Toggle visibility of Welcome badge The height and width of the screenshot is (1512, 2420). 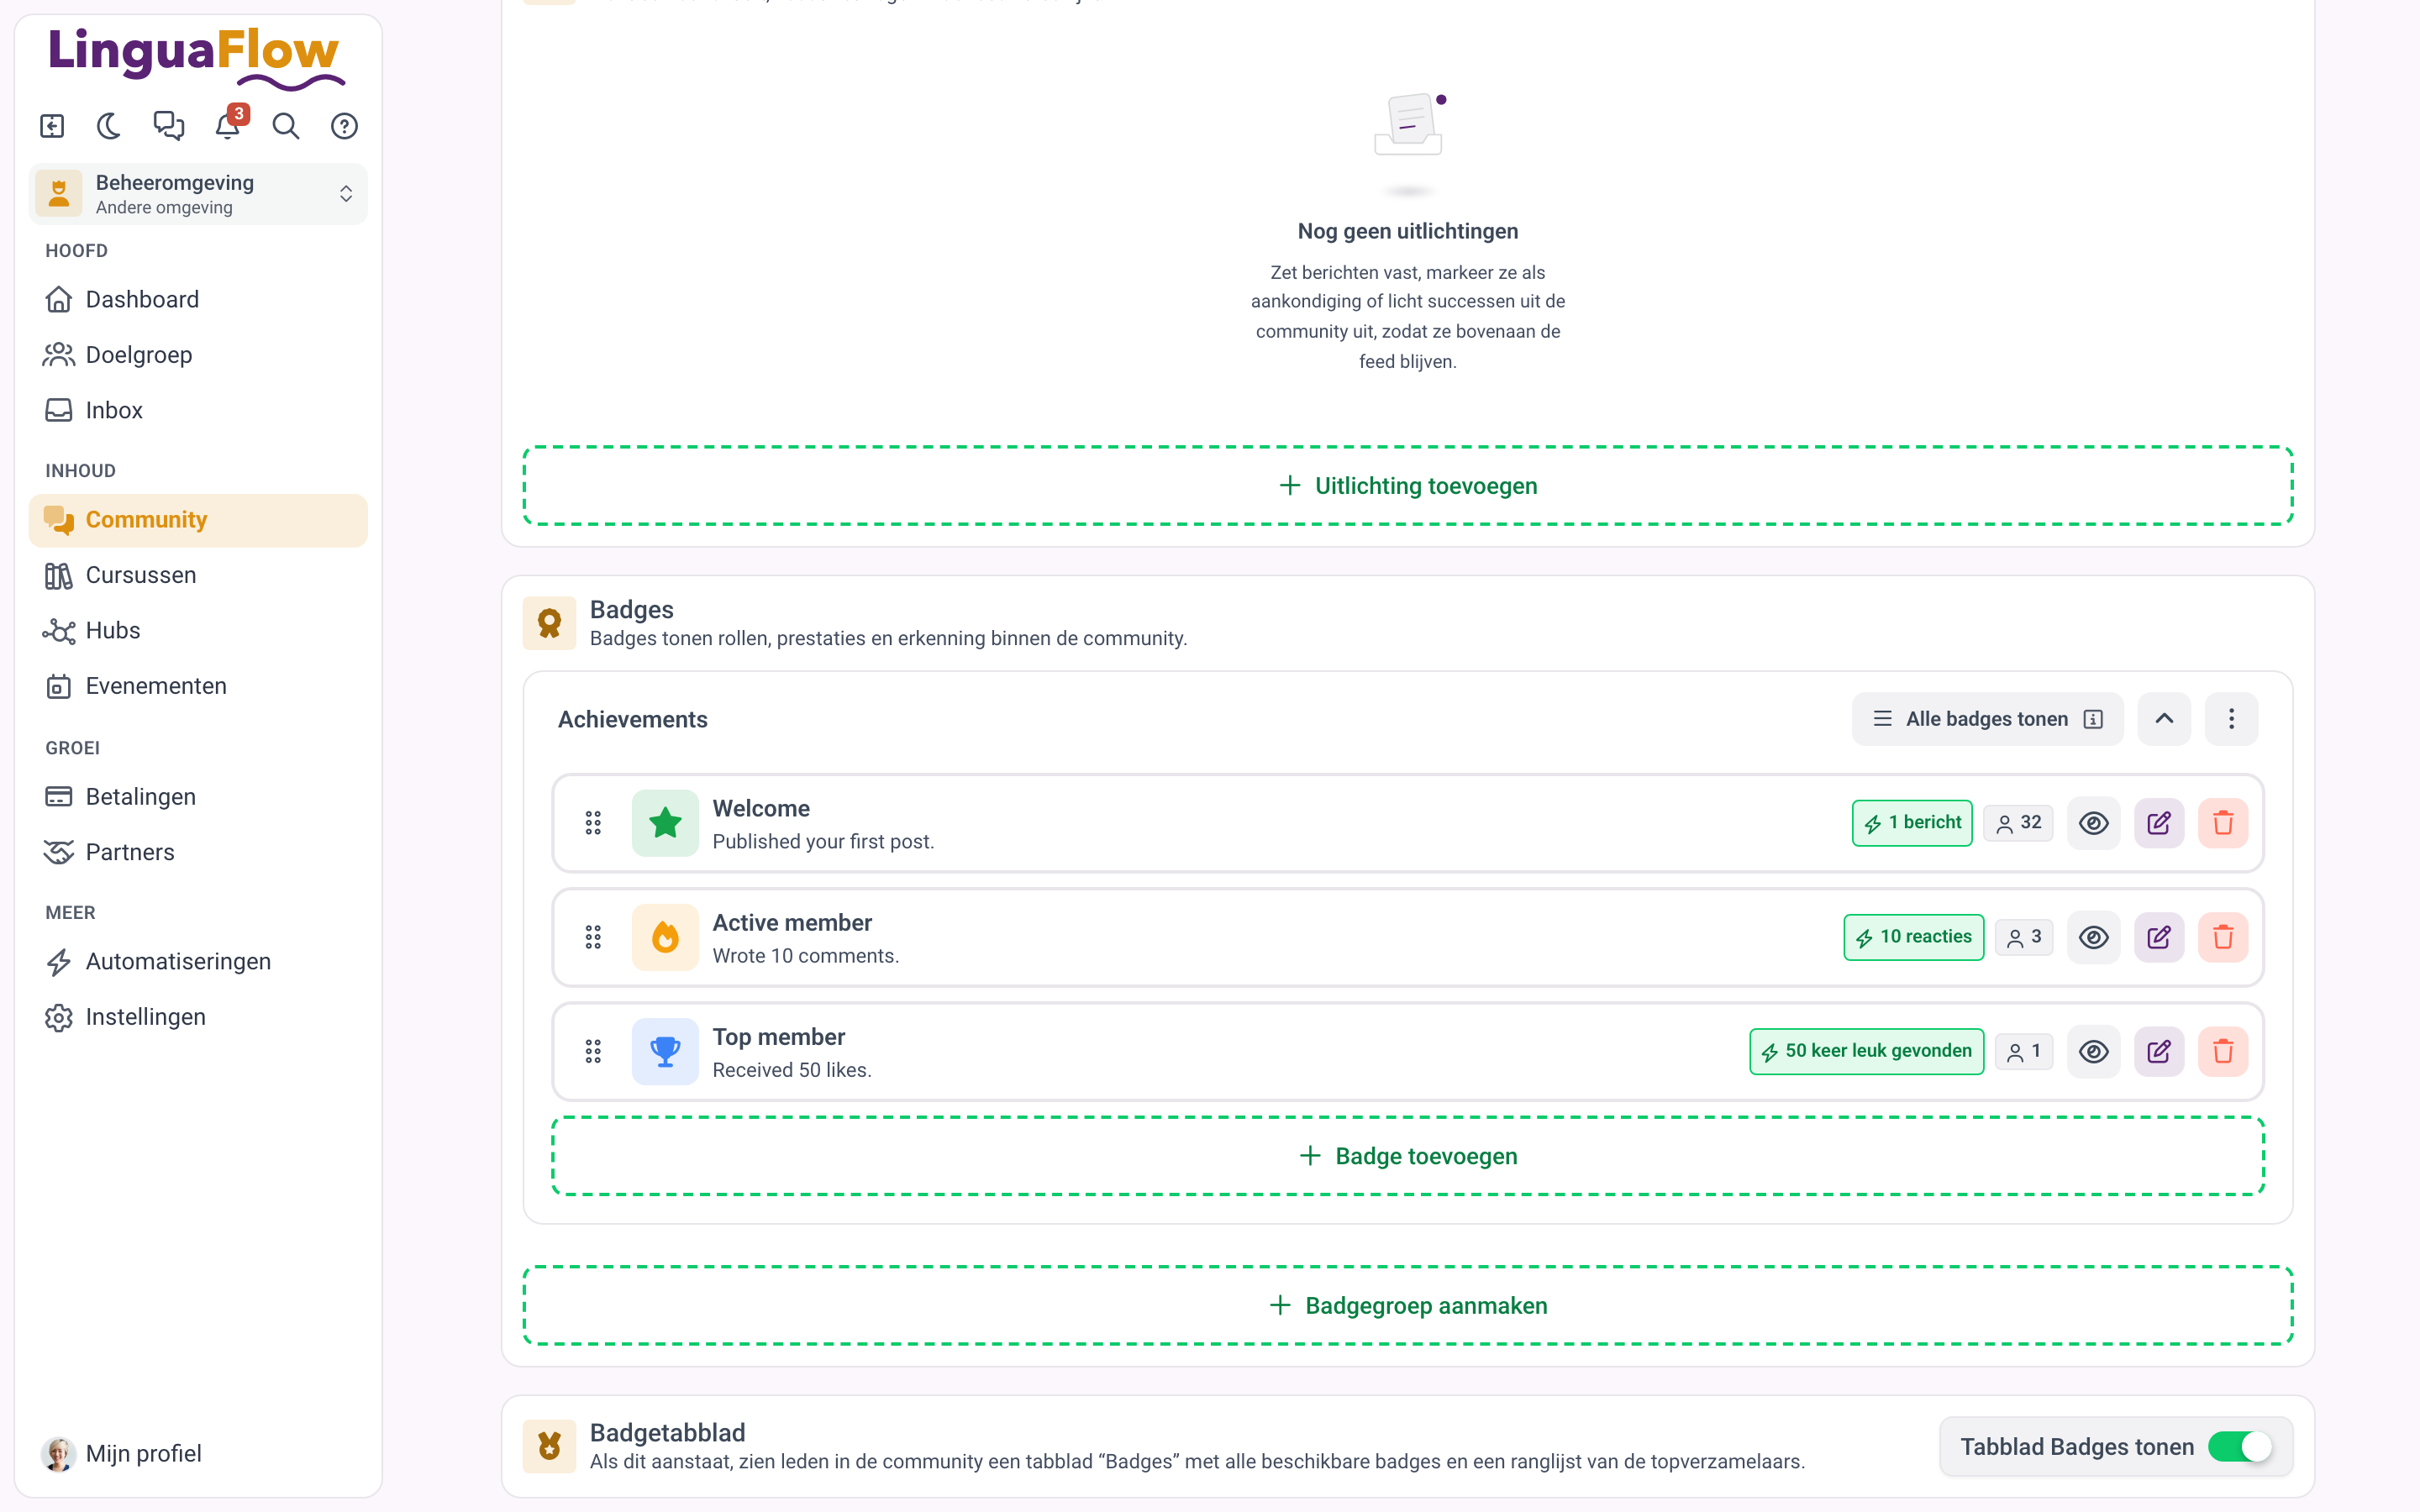click(2093, 823)
